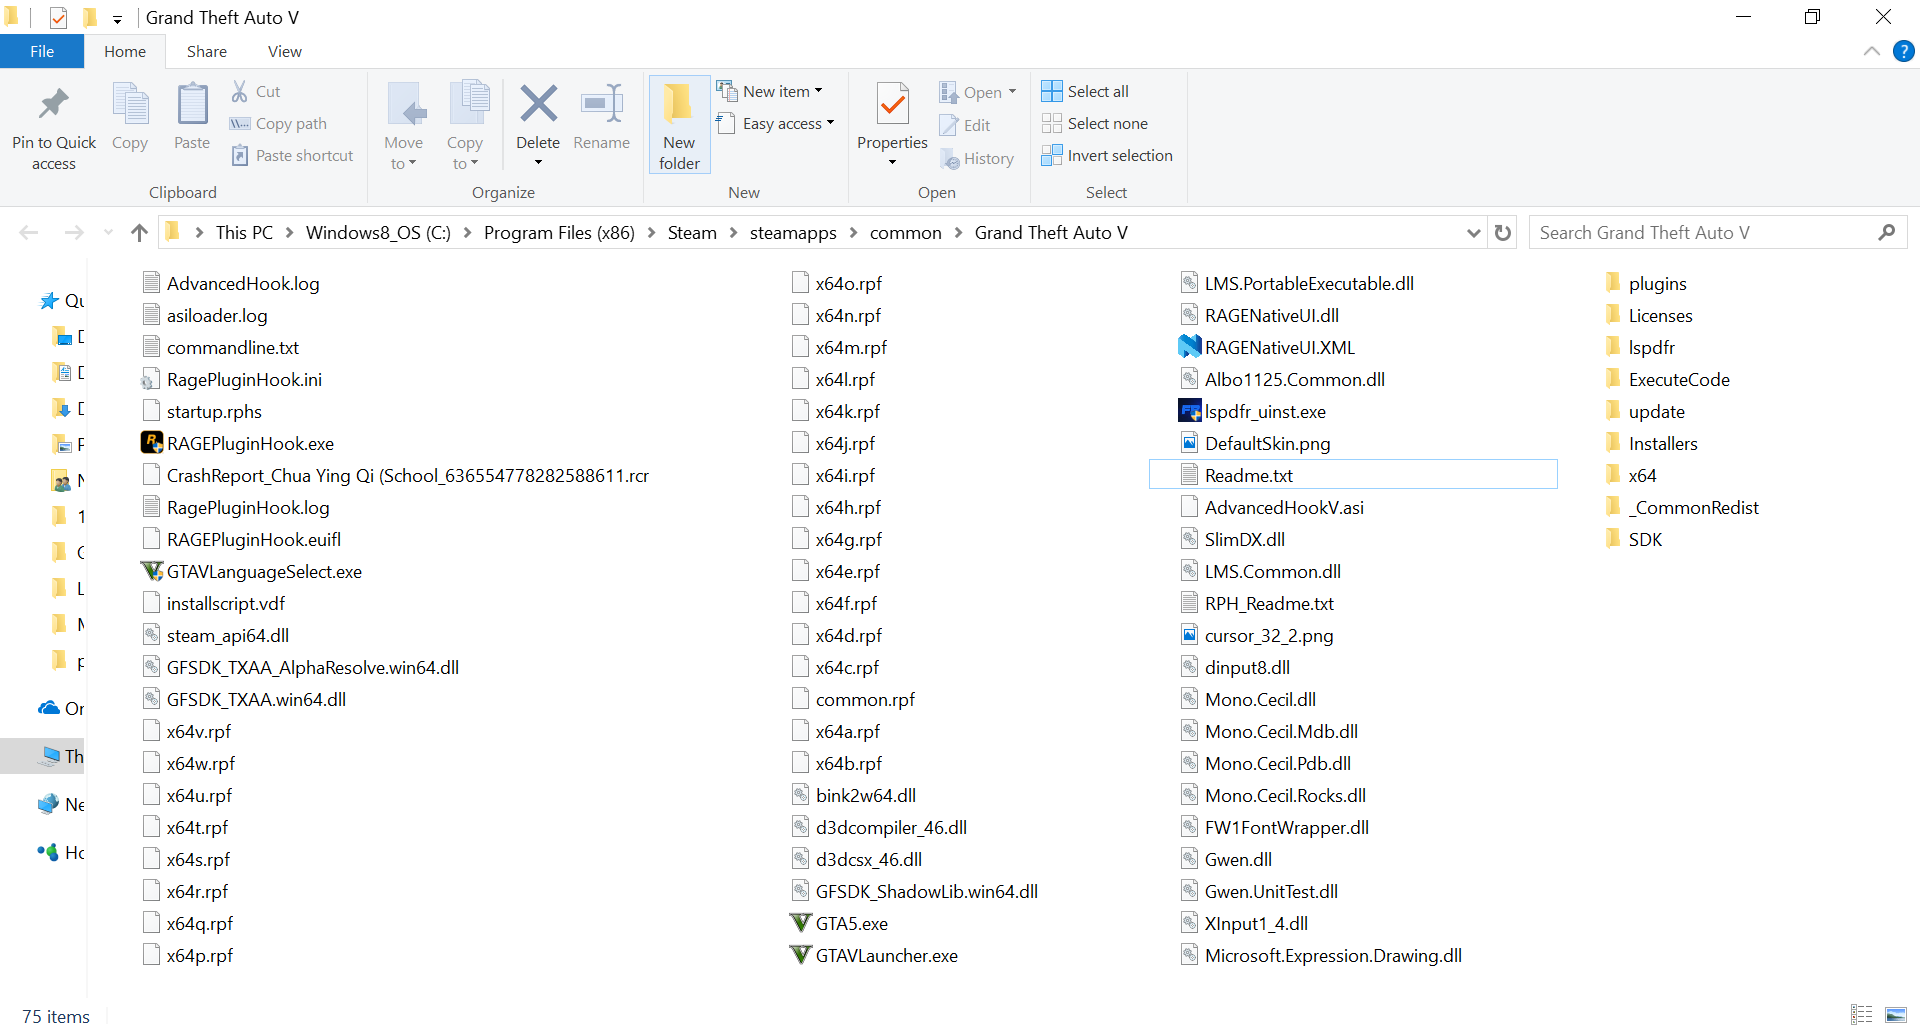This screenshot has height=1034, width=1920.
Task: Select the DefaultSkin.png file
Action: click(1255, 442)
